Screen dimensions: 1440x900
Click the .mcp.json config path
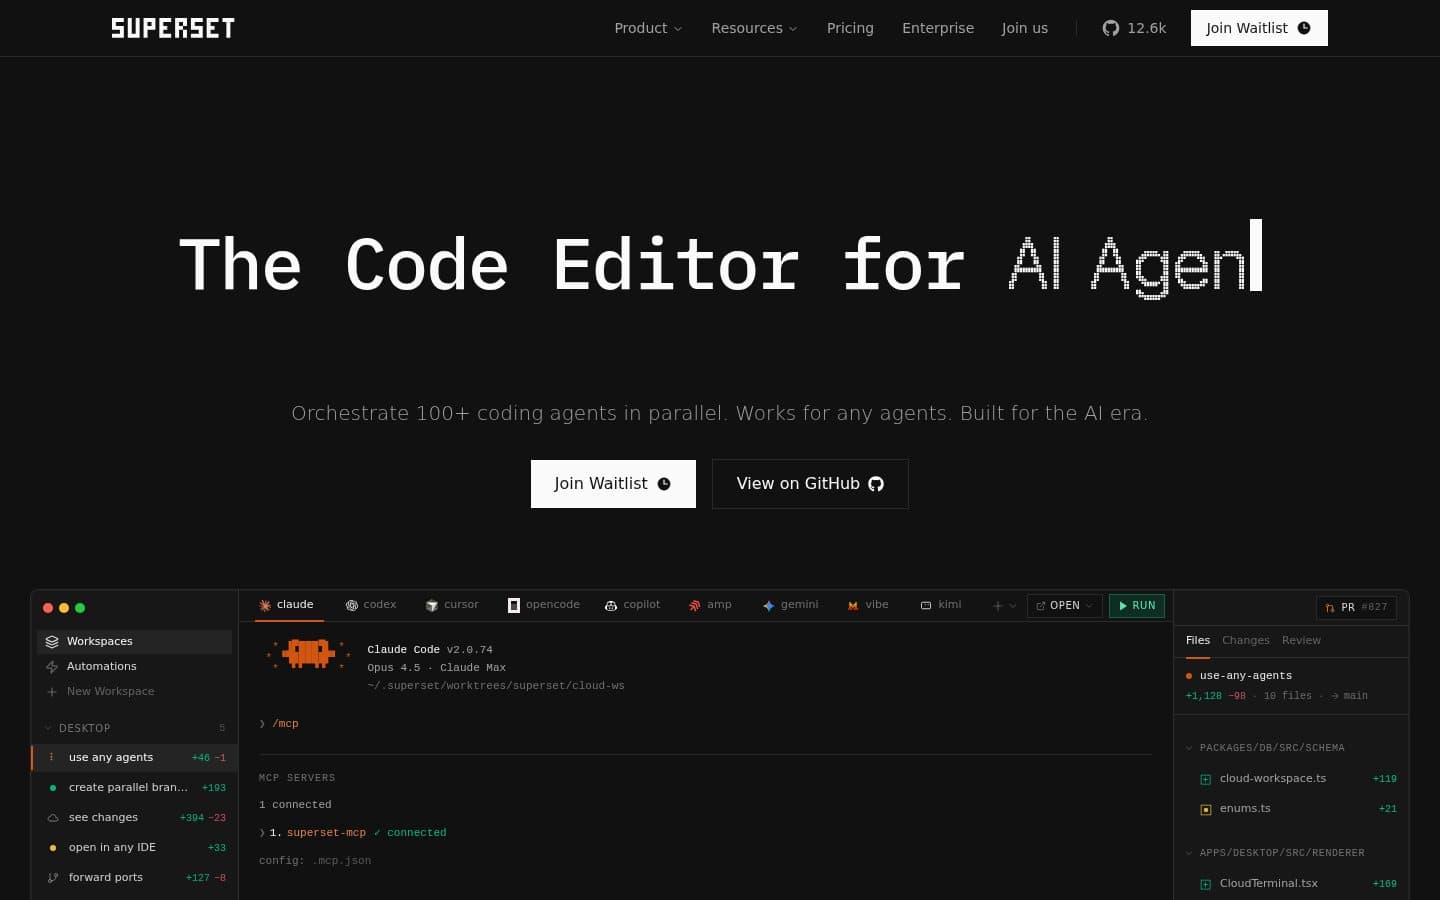pyautogui.click(x=341, y=861)
